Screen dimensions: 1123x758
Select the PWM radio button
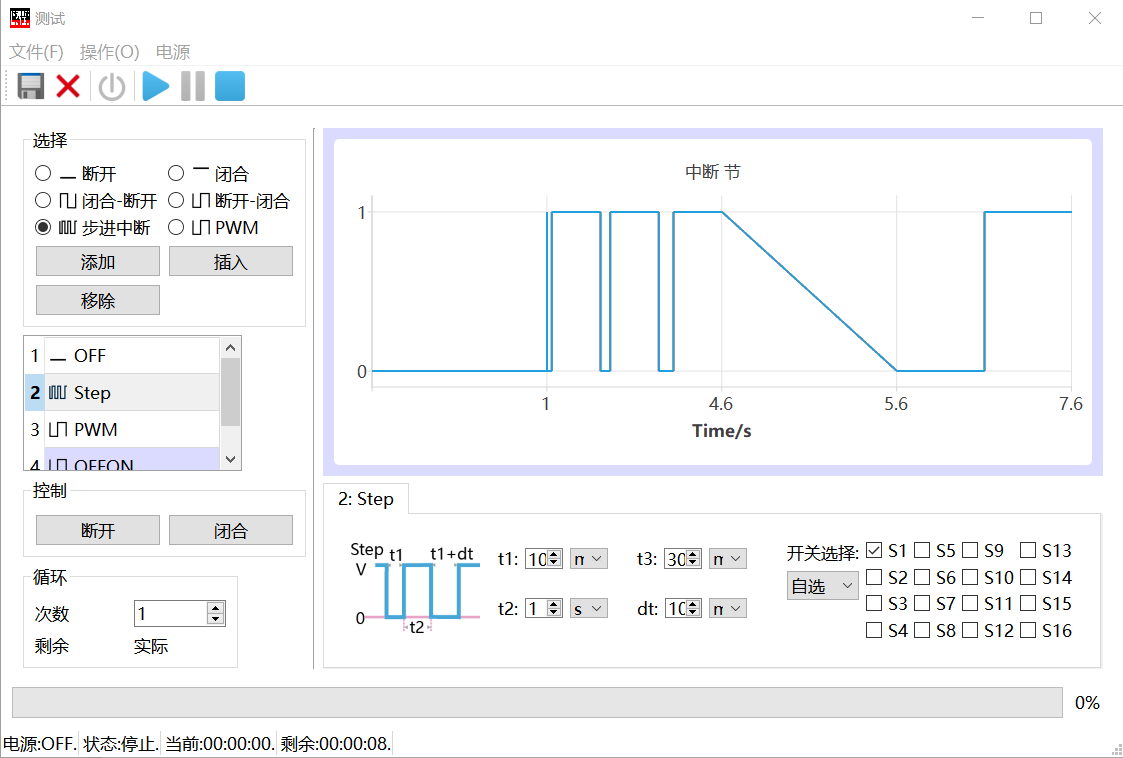coord(177,228)
